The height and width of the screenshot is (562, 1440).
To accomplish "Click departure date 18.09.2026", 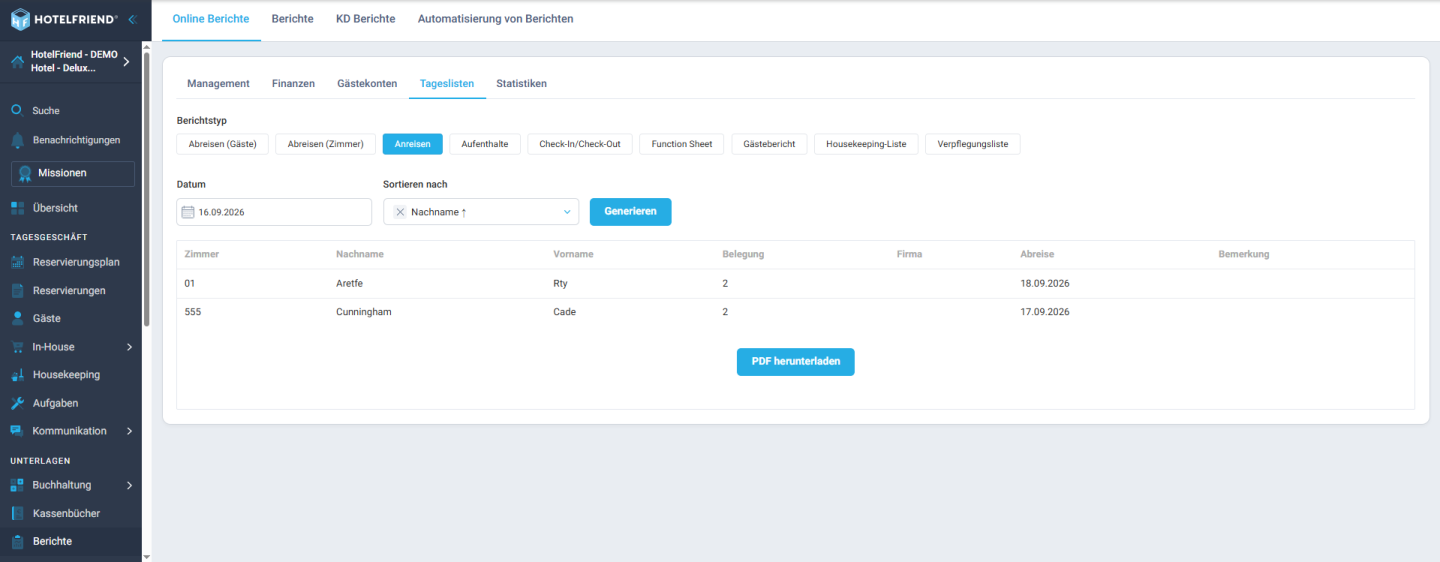I will pyautogui.click(x=1045, y=284).
